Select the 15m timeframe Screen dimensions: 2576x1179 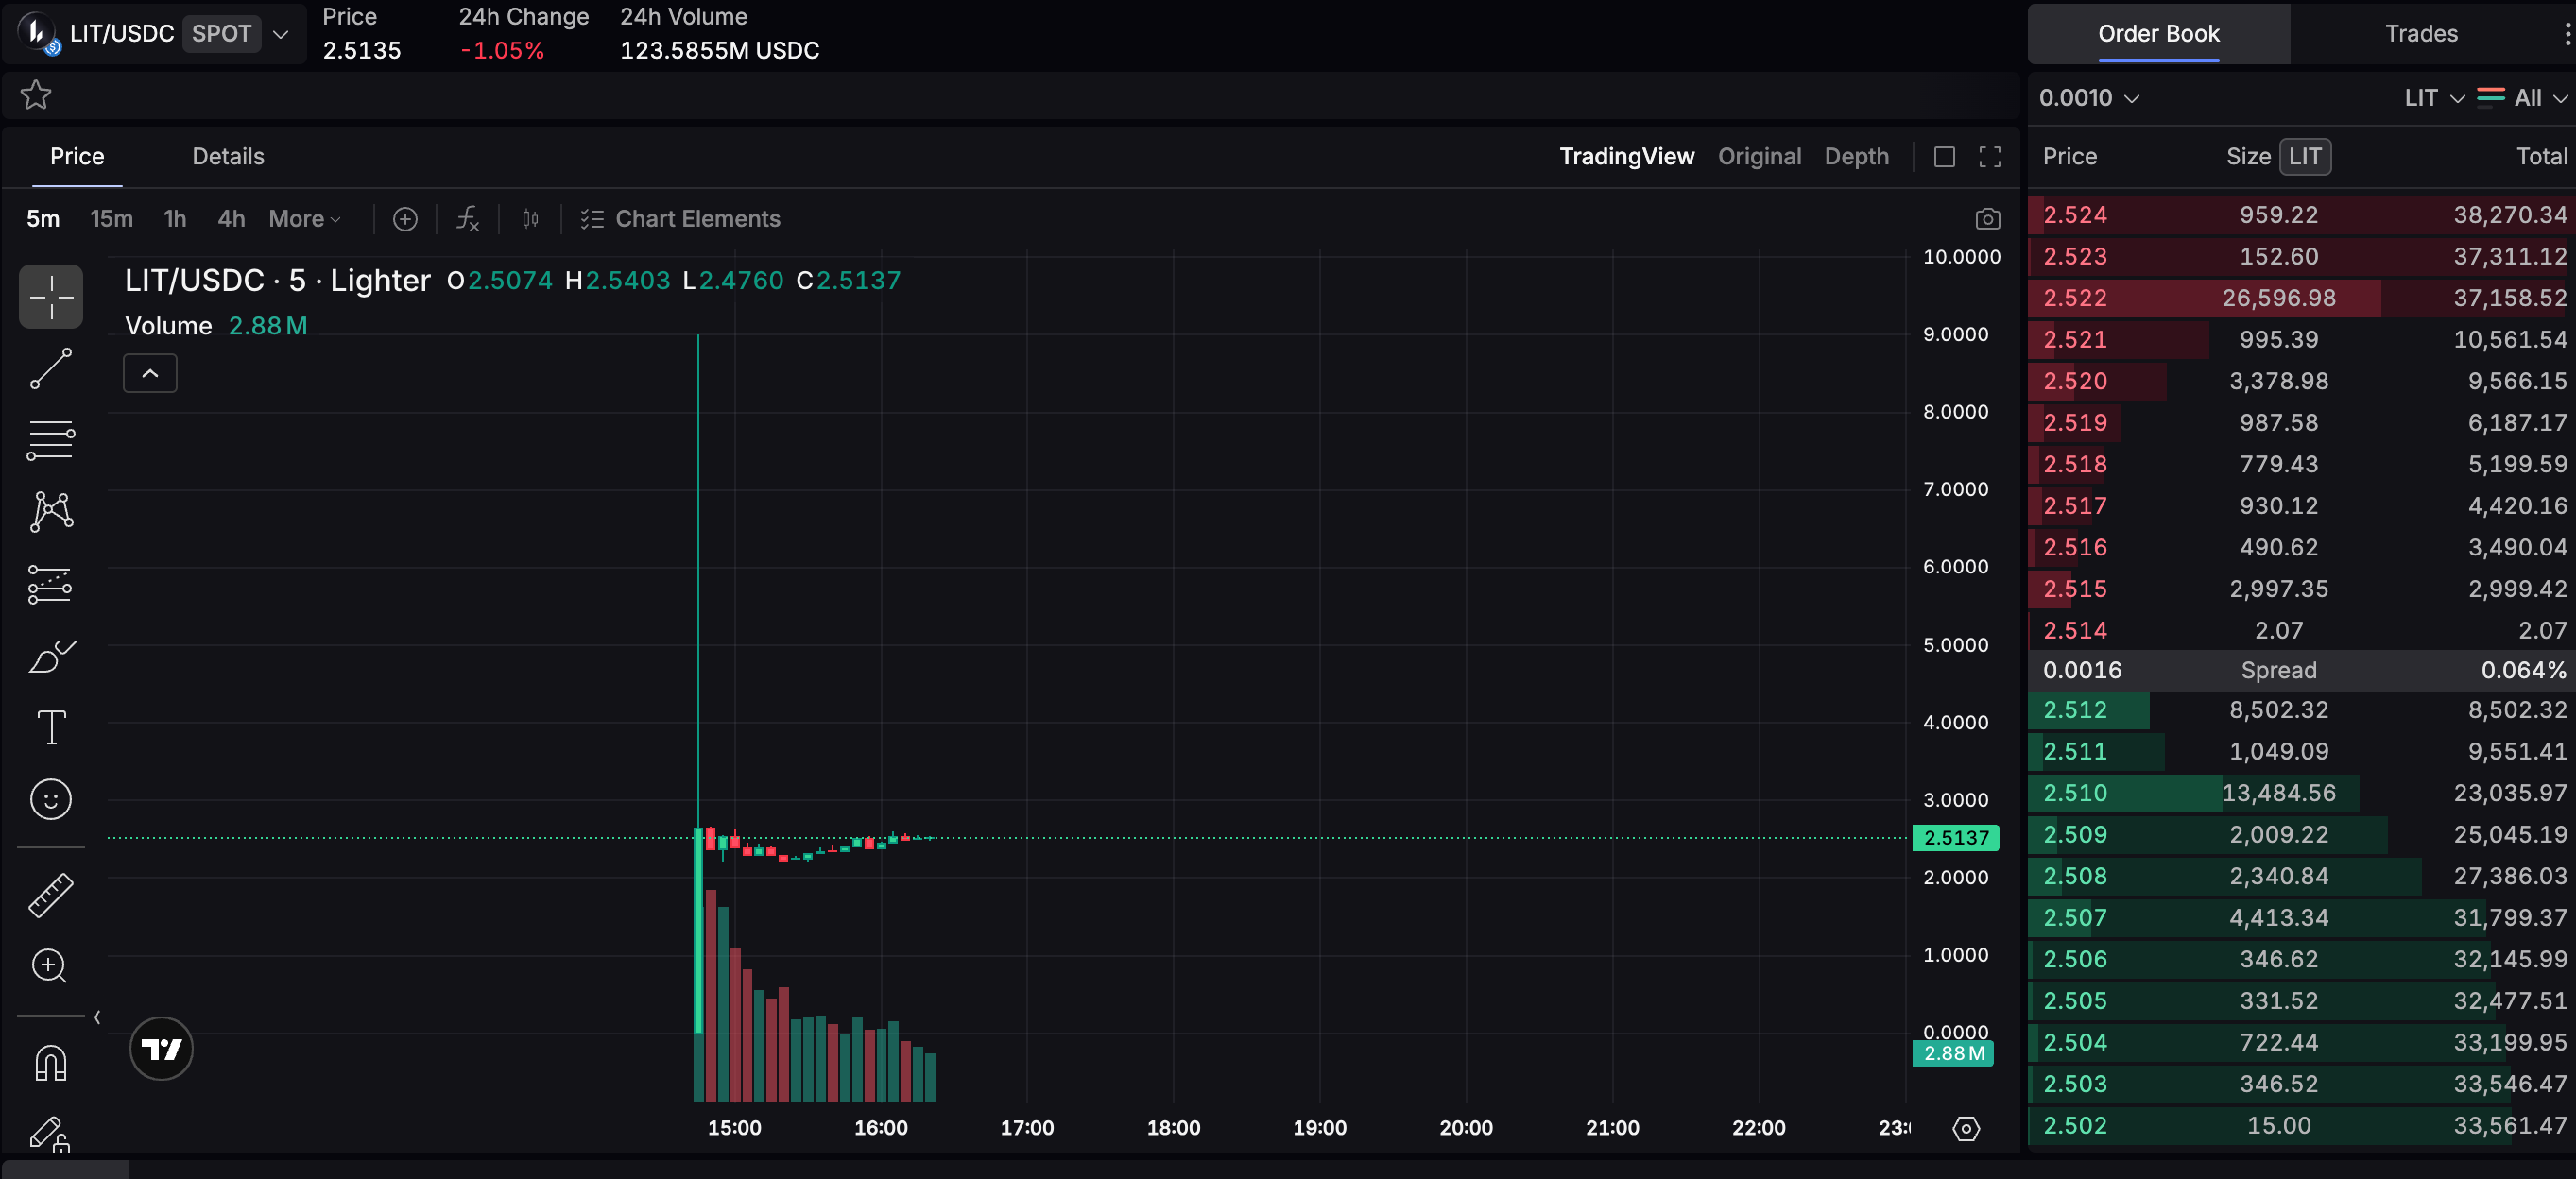(111, 219)
